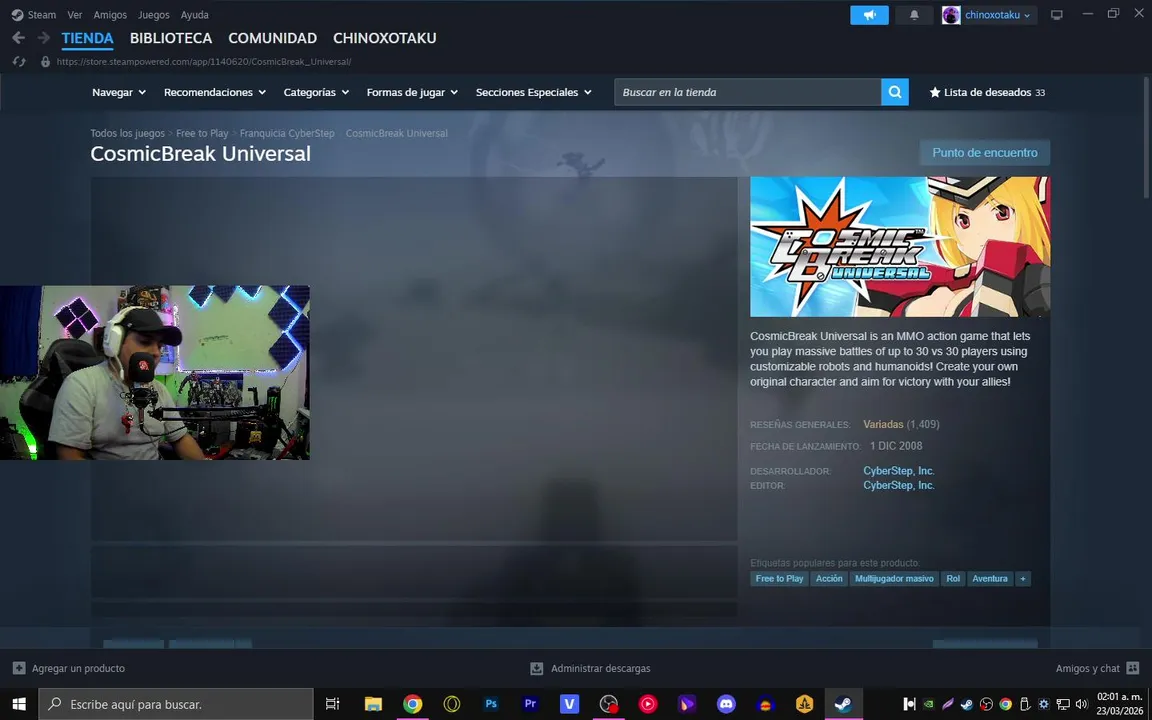The height and width of the screenshot is (720, 1152).
Task: Open the Formas de jugar dropdown
Action: click(x=412, y=92)
